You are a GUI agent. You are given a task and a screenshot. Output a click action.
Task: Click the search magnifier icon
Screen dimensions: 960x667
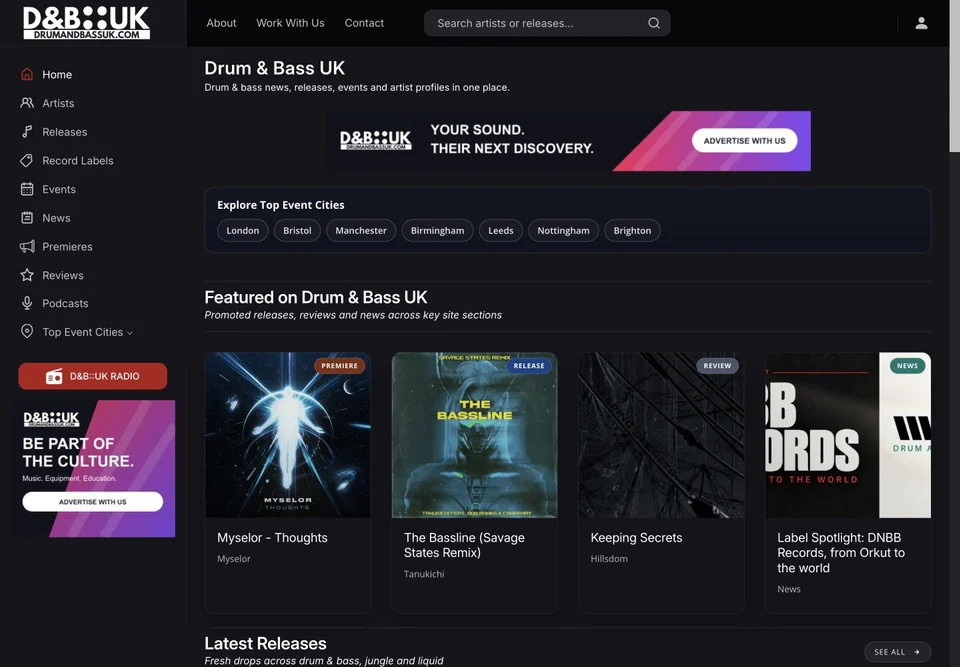654,23
